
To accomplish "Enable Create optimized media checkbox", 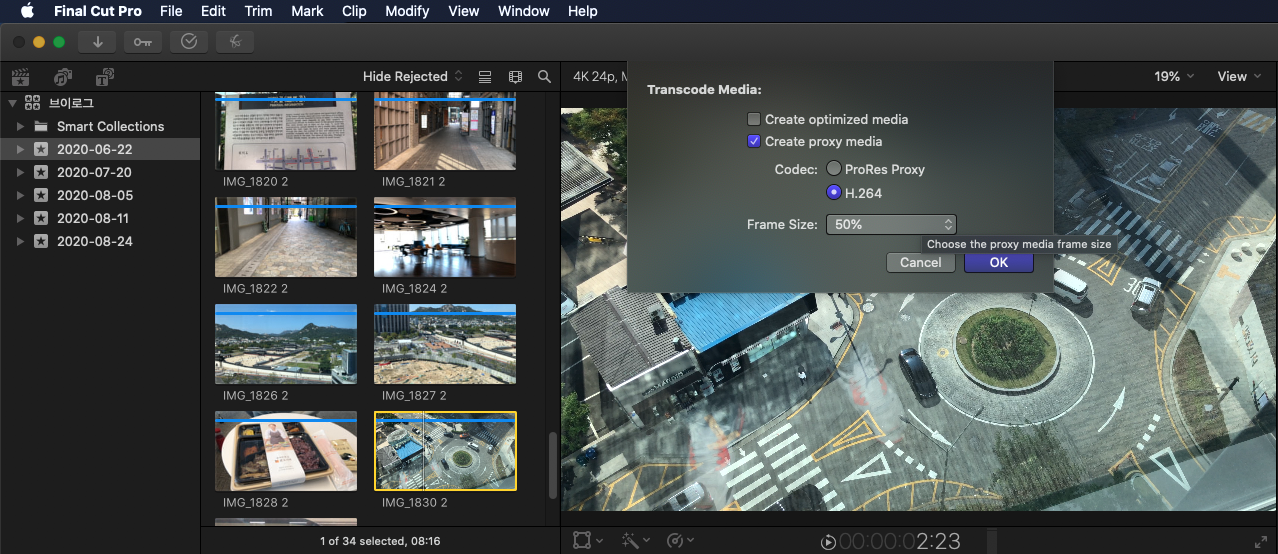I will pos(754,119).
